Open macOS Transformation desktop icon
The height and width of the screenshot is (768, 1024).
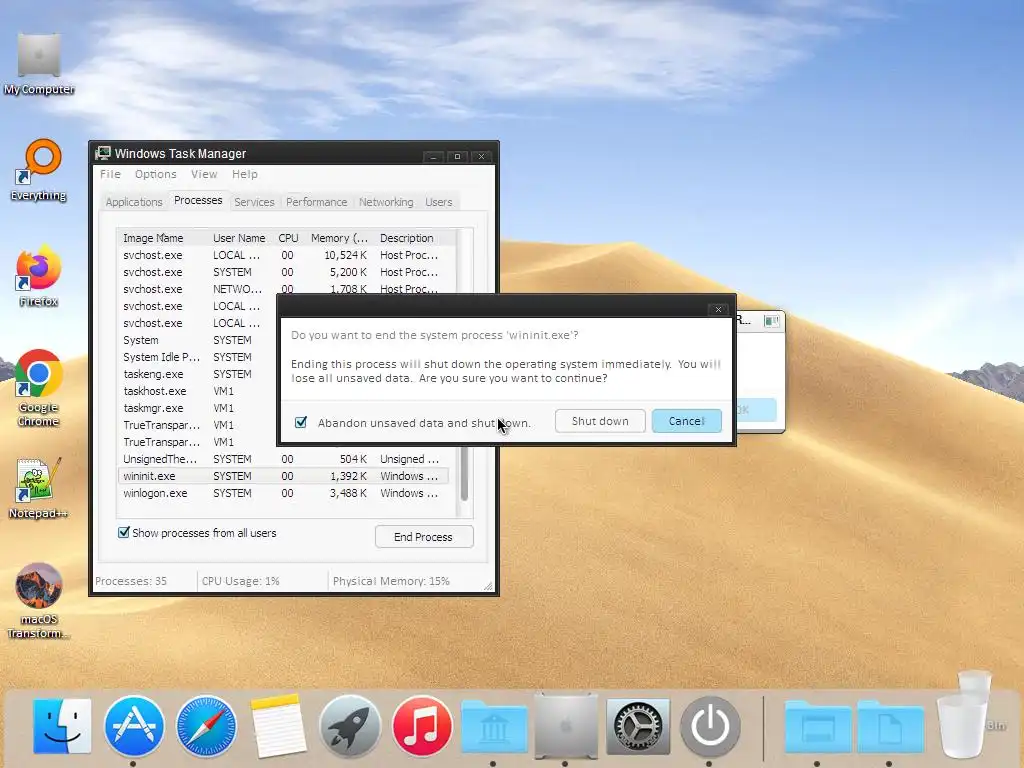tap(39, 601)
